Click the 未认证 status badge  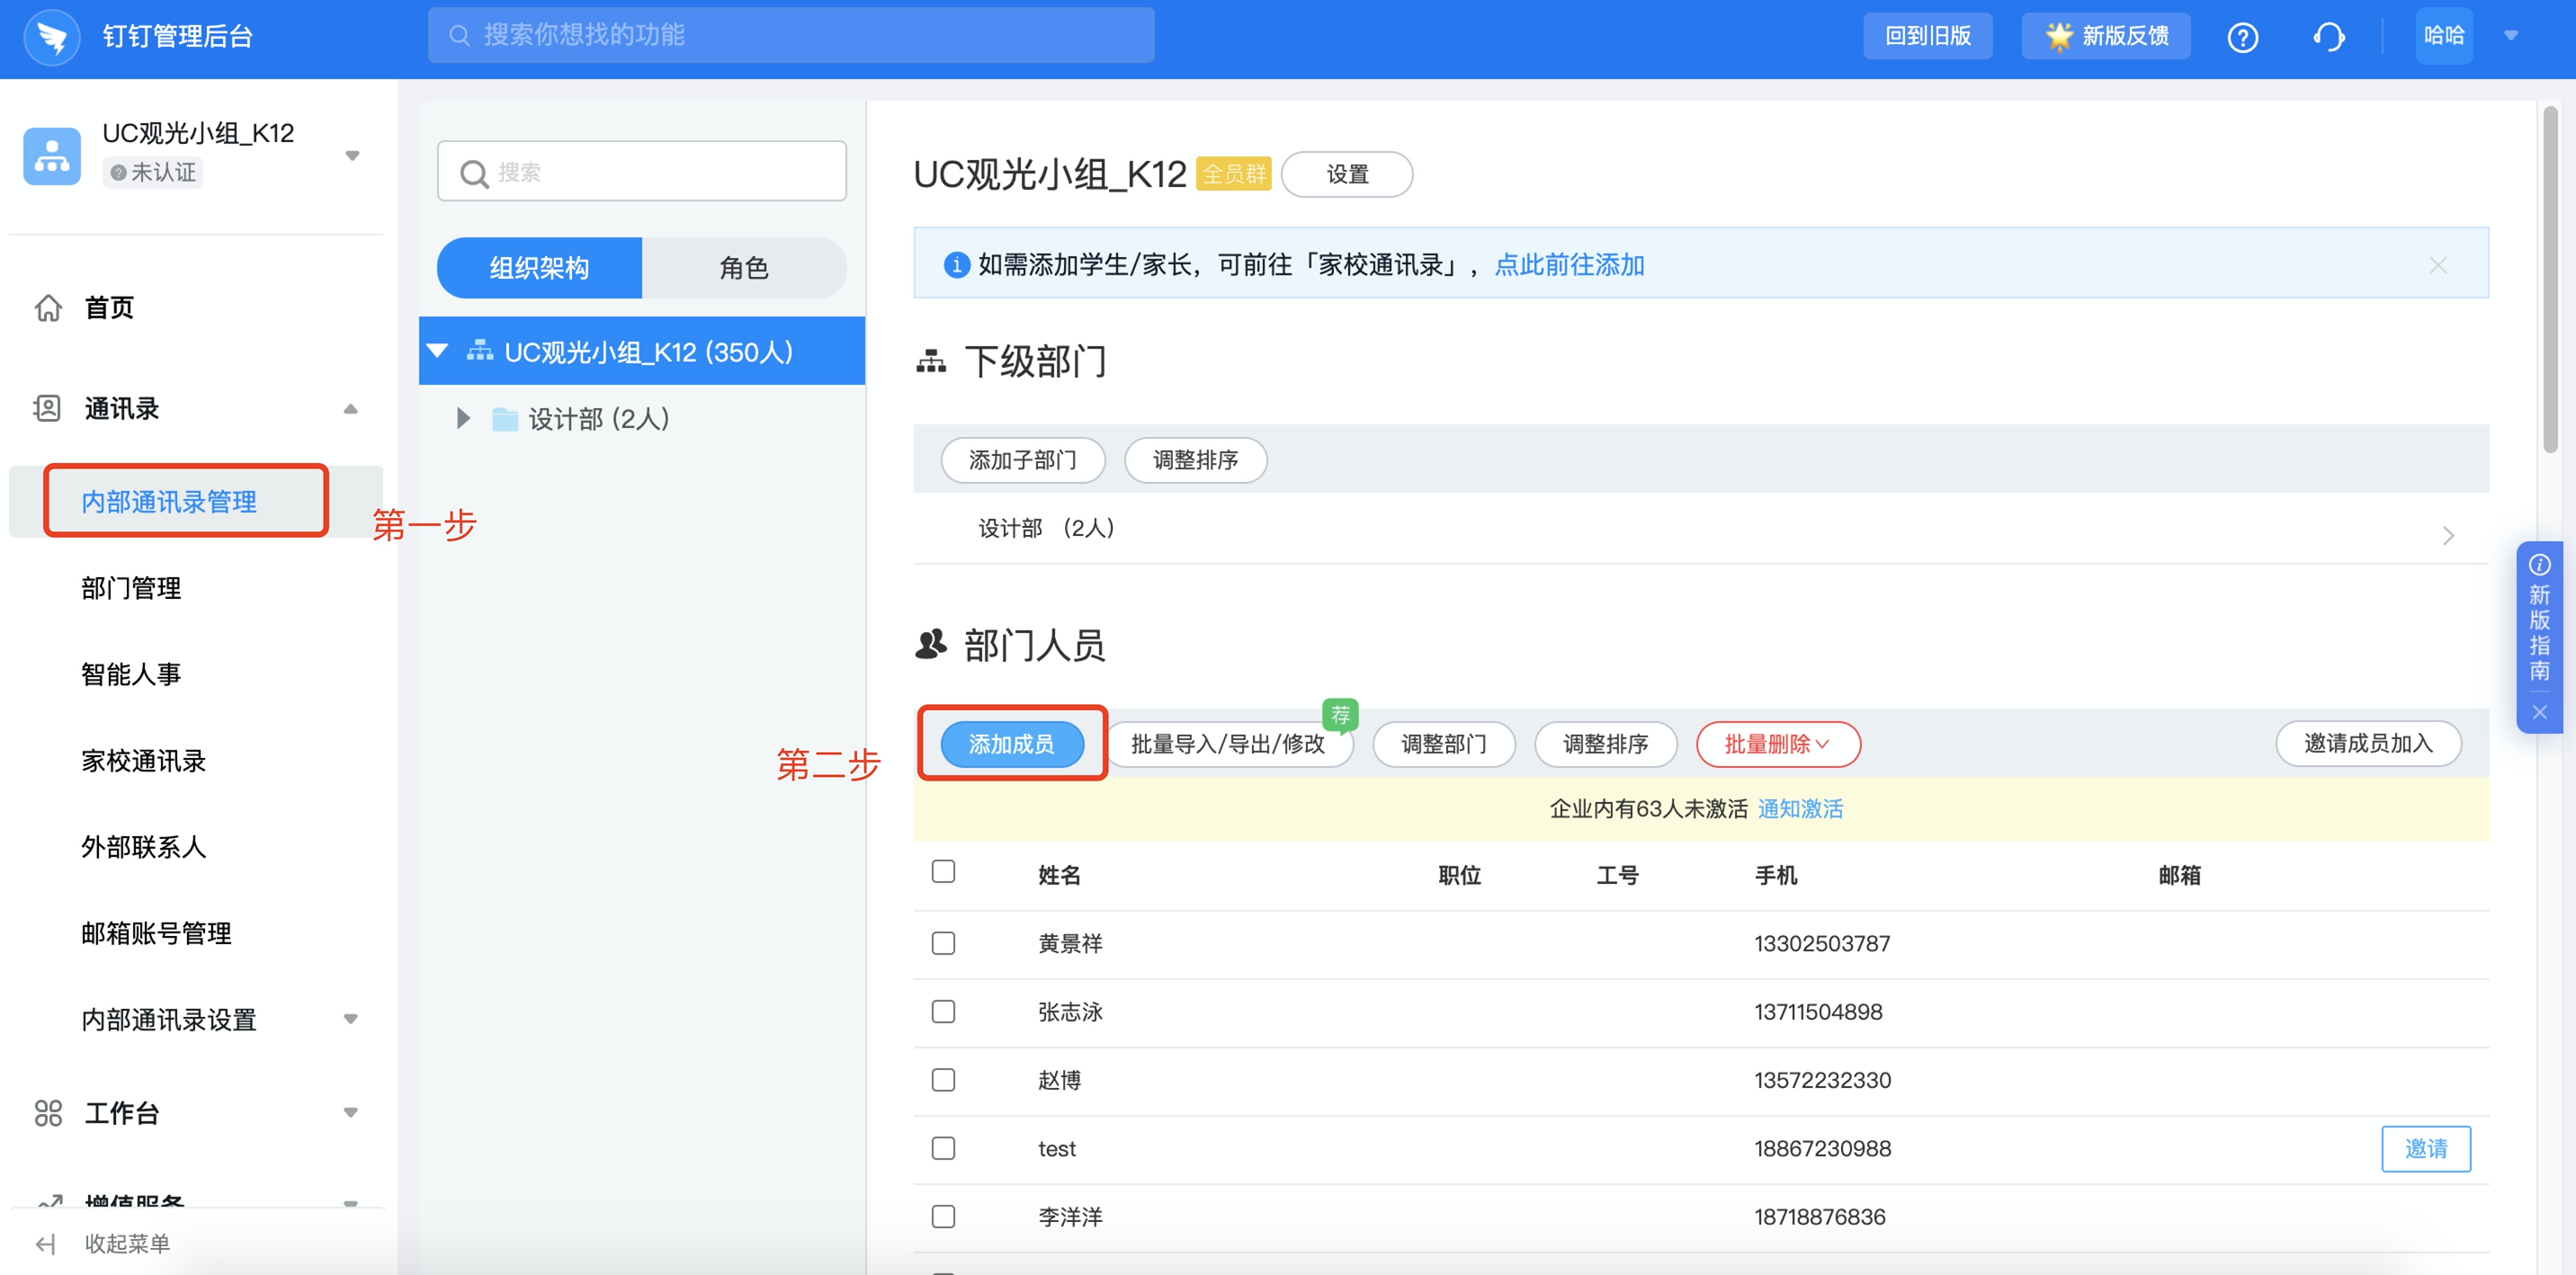tap(153, 173)
